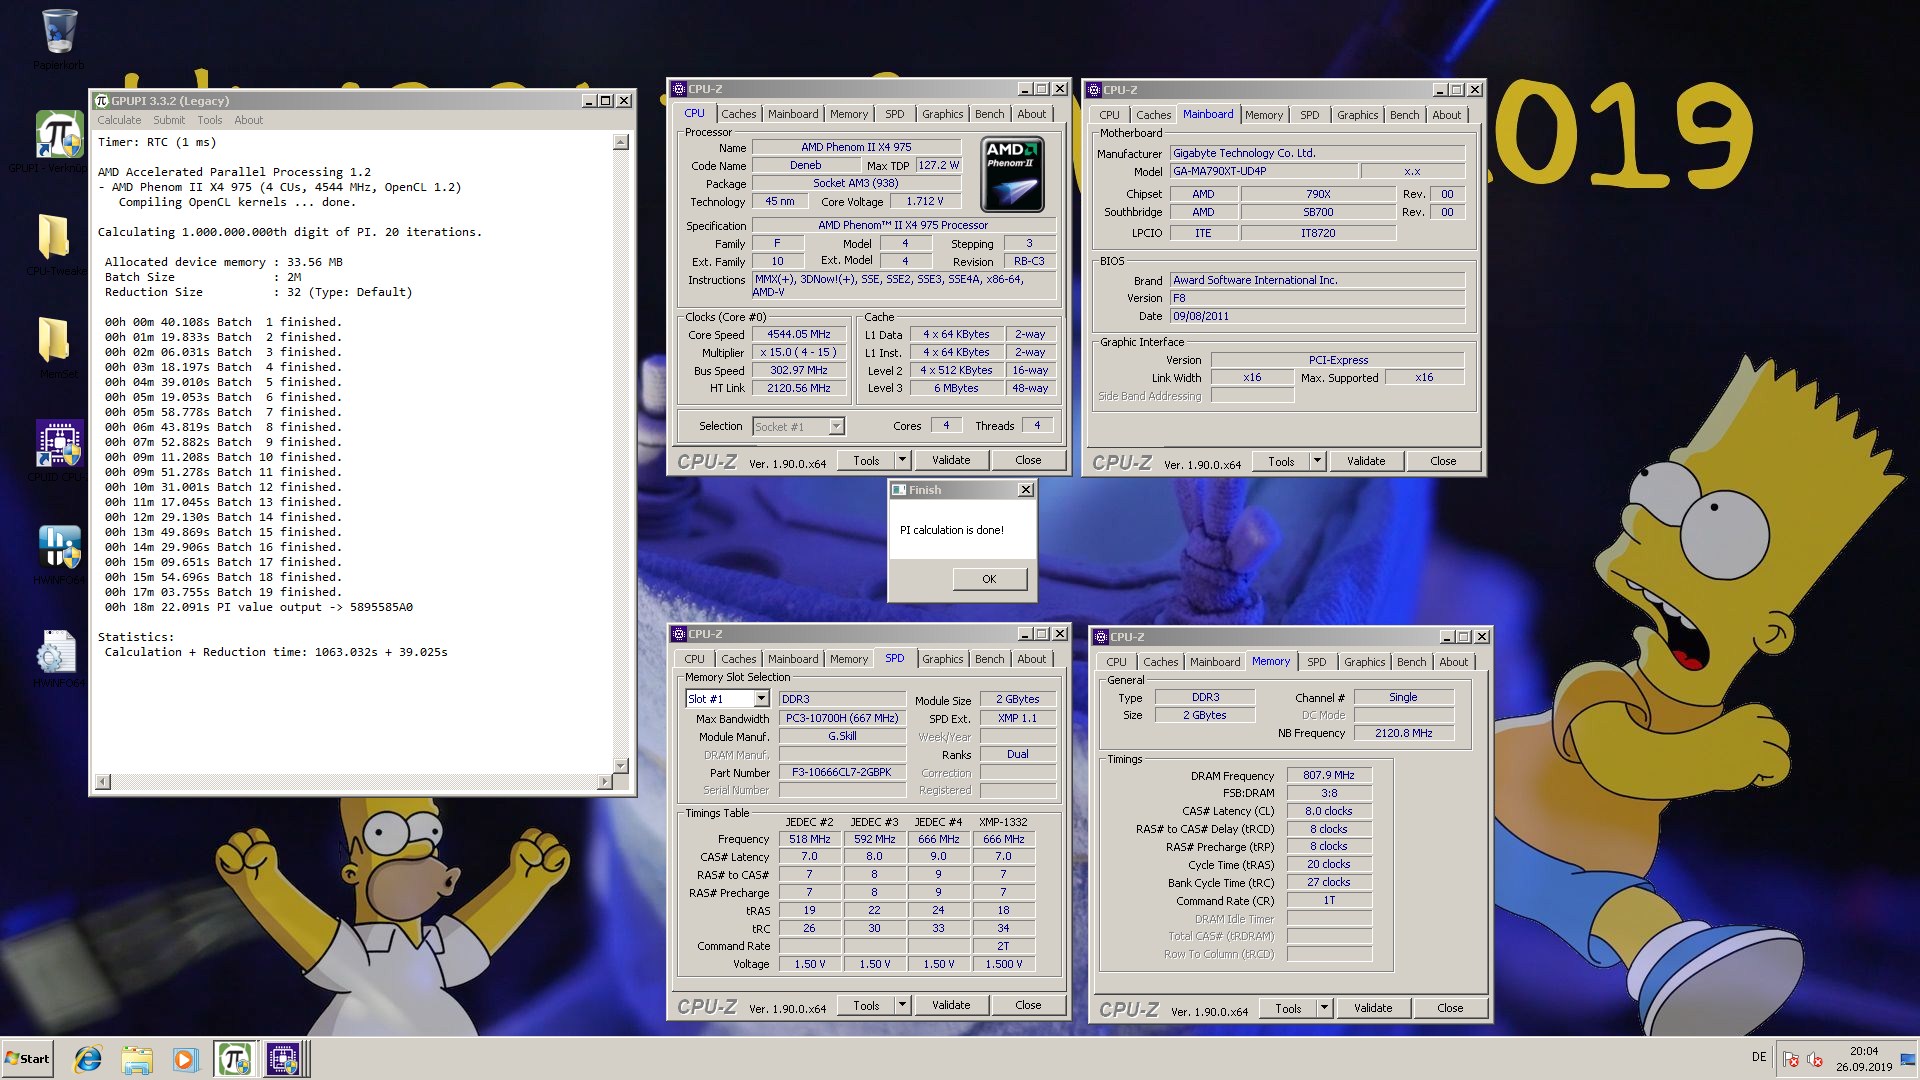Viewport: 1920px width, 1080px height.
Task: Click the show desktop tray icon
Action: [x=1908, y=1060]
